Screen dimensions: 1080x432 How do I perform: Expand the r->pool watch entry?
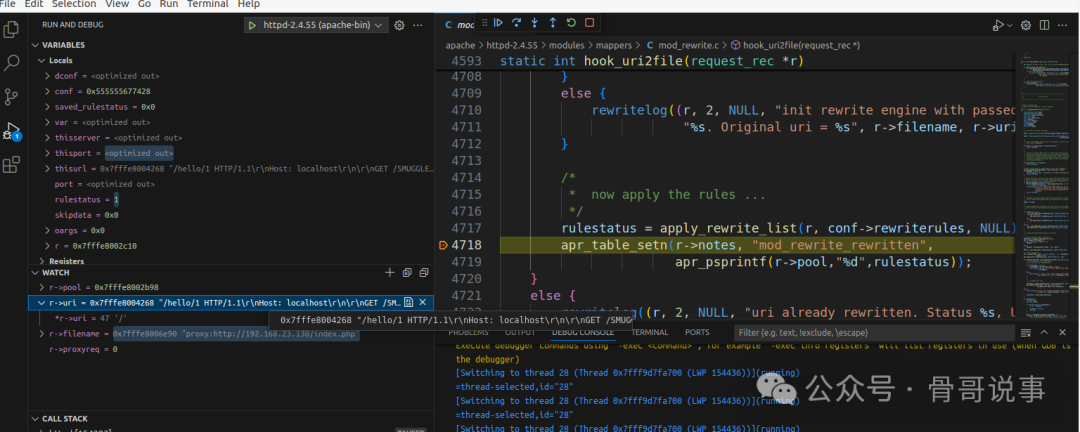(x=42, y=287)
